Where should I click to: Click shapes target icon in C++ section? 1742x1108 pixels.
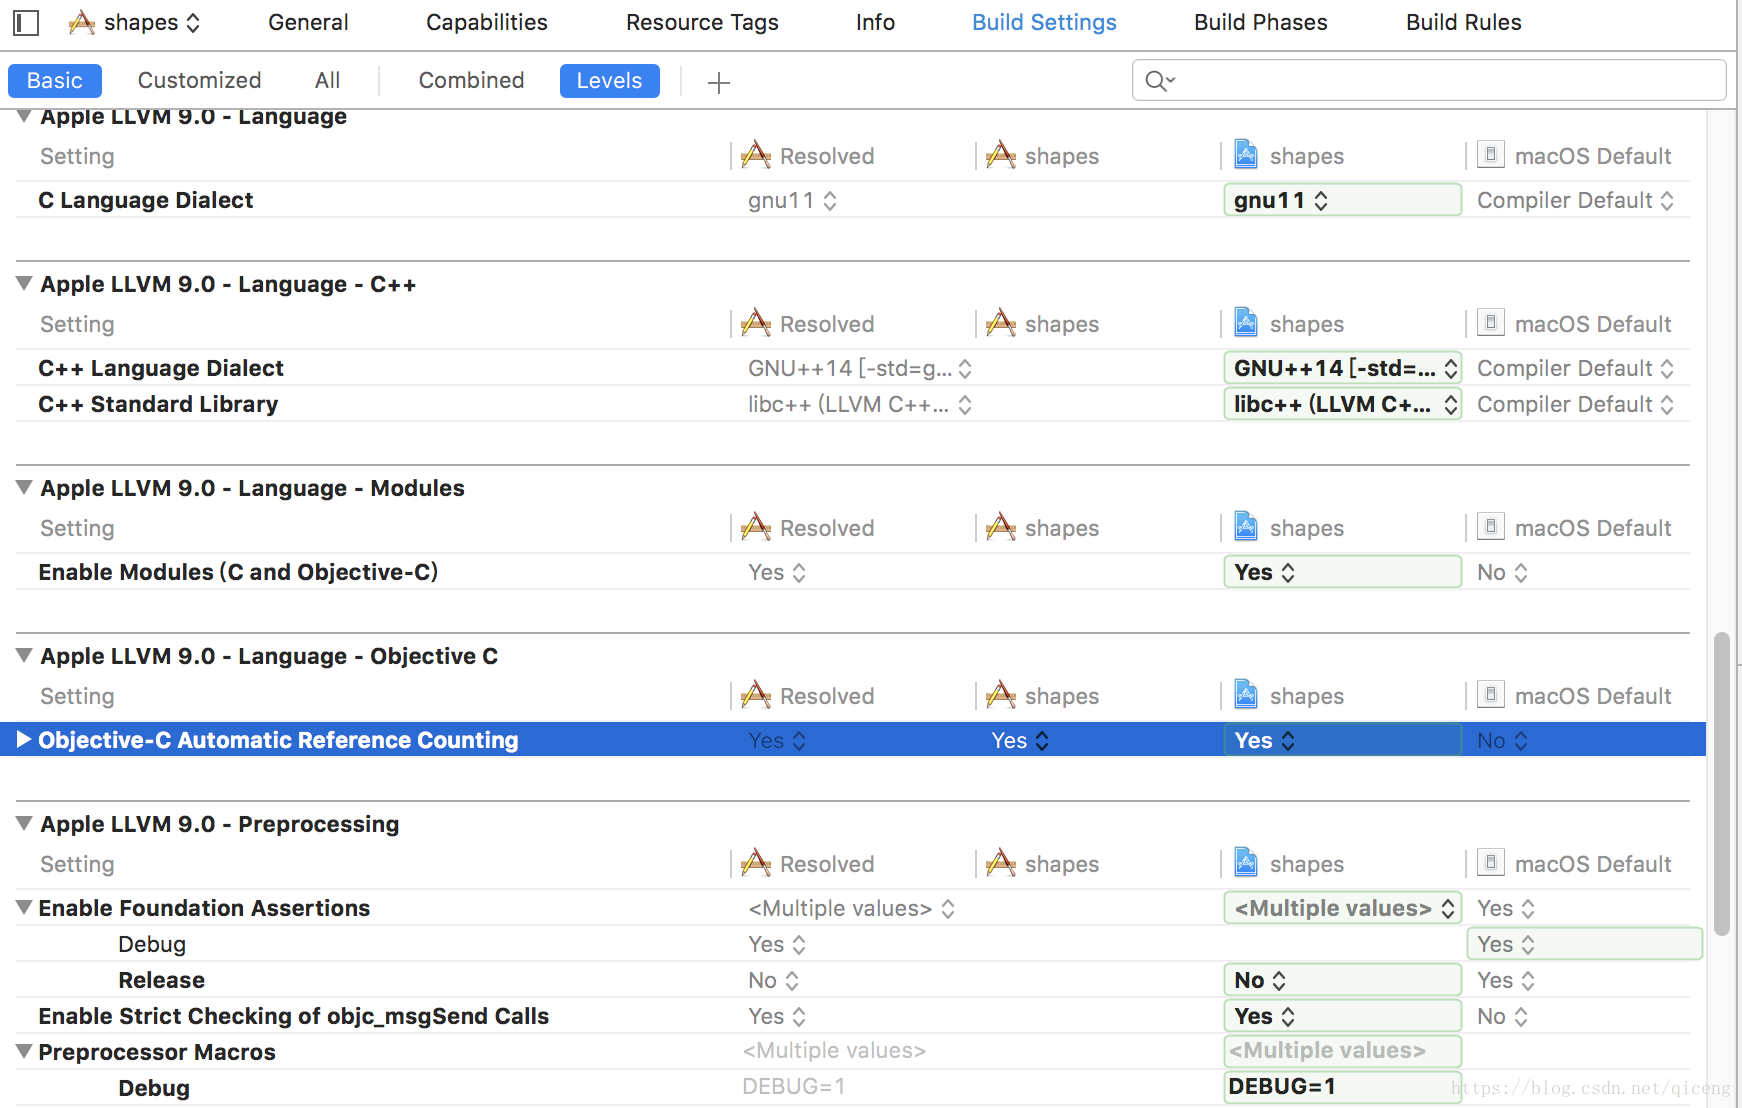[x=1001, y=323]
